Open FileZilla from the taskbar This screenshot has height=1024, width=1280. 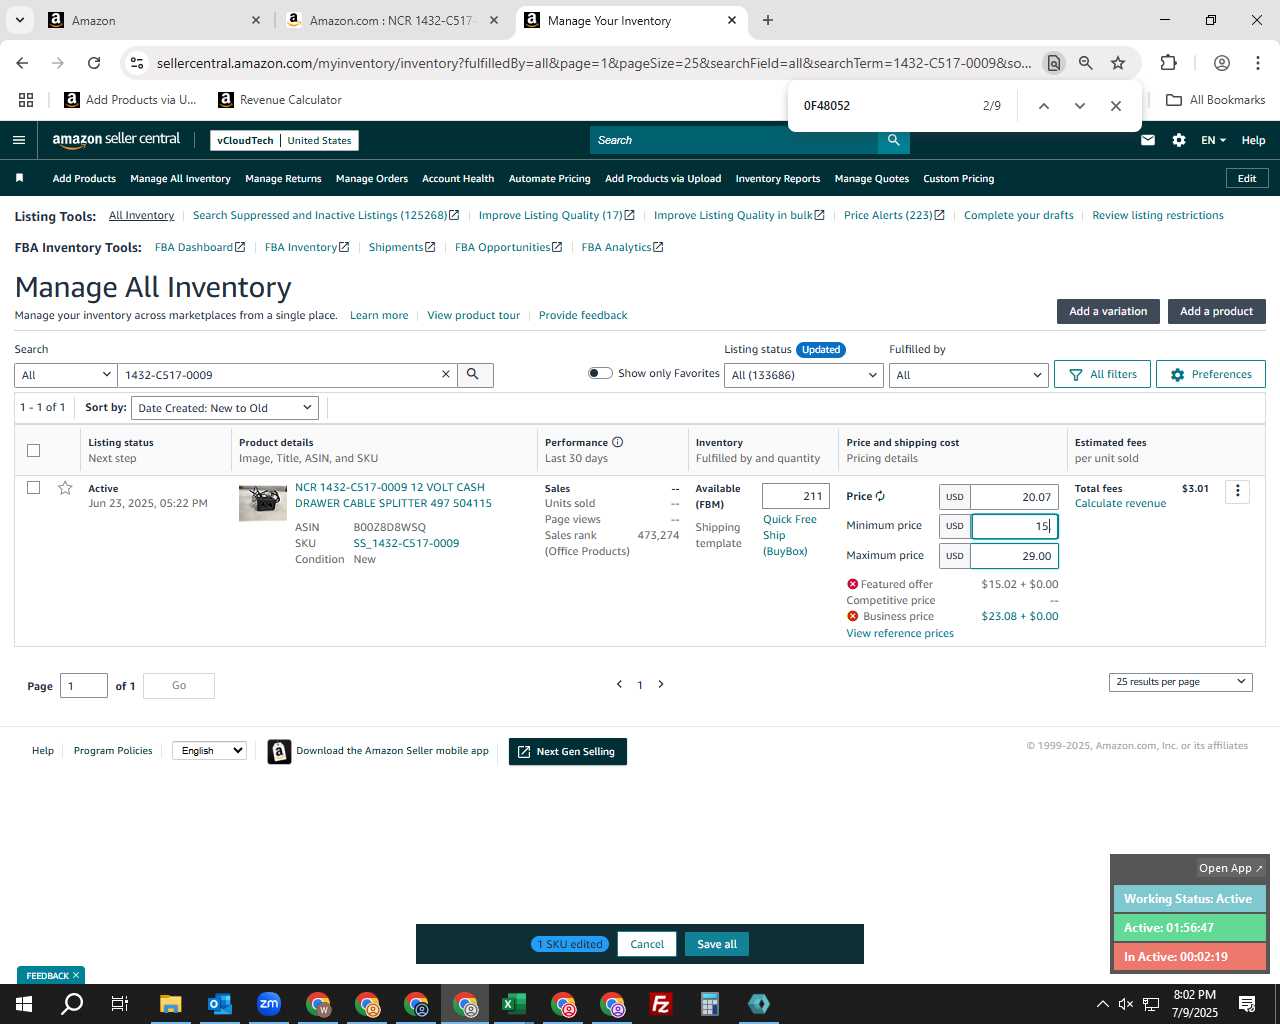[661, 1004]
